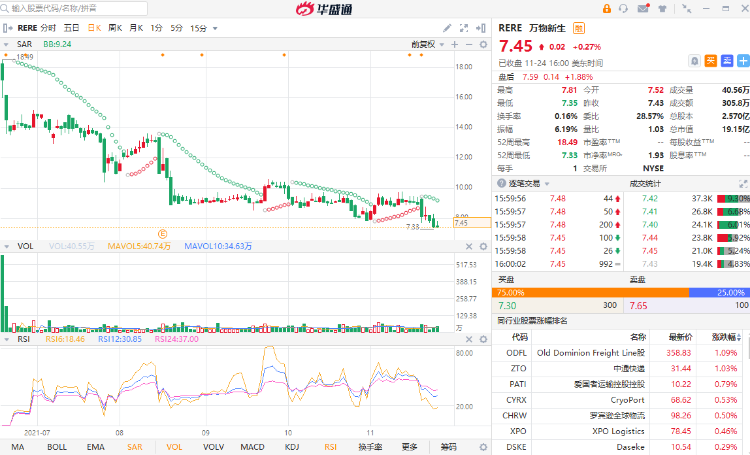Click the 7.45 current price tag

click(472, 223)
